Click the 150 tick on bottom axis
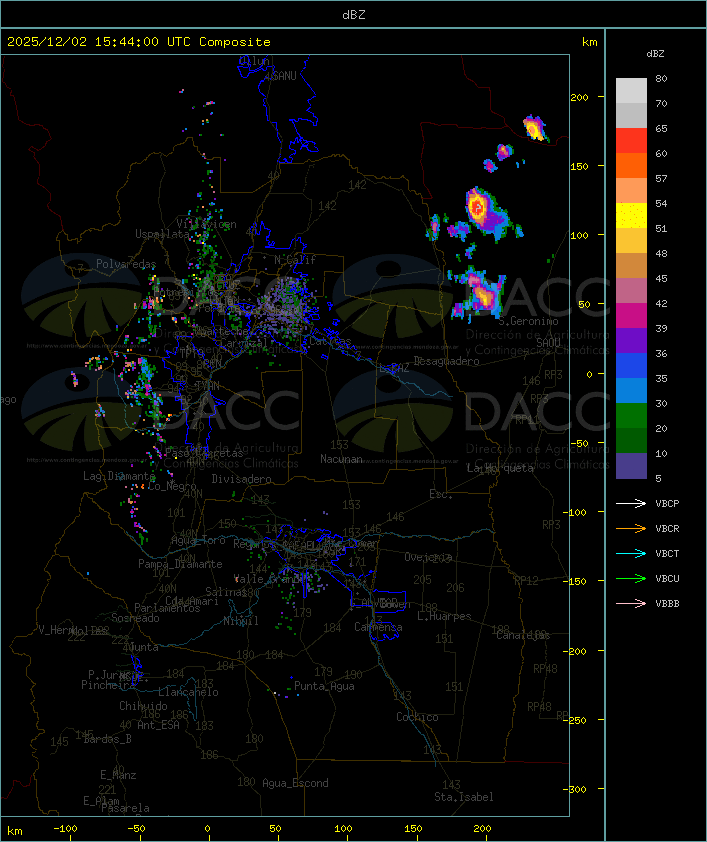 413,829
